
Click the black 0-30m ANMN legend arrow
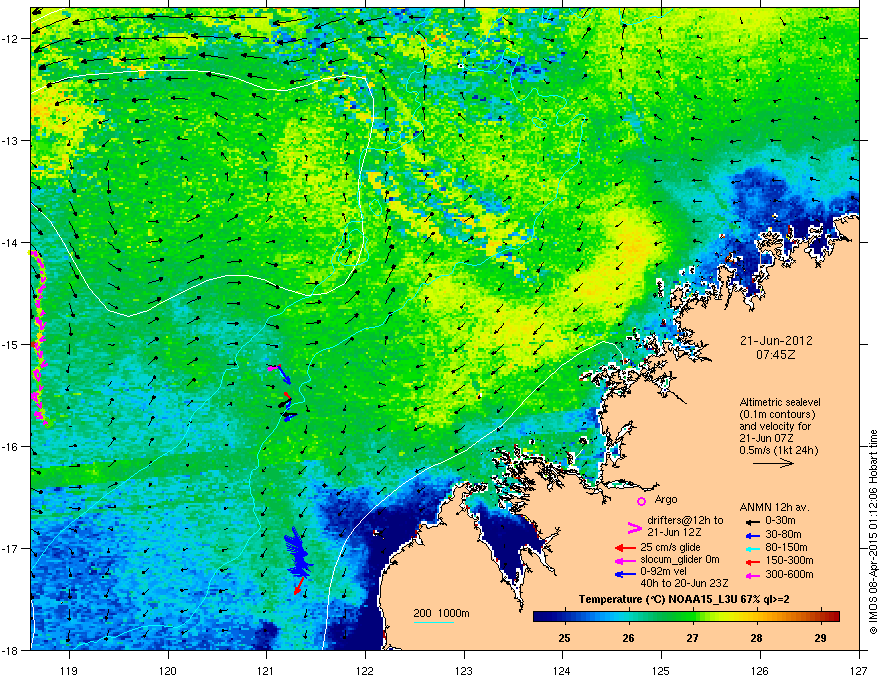(x=753, y=521)
